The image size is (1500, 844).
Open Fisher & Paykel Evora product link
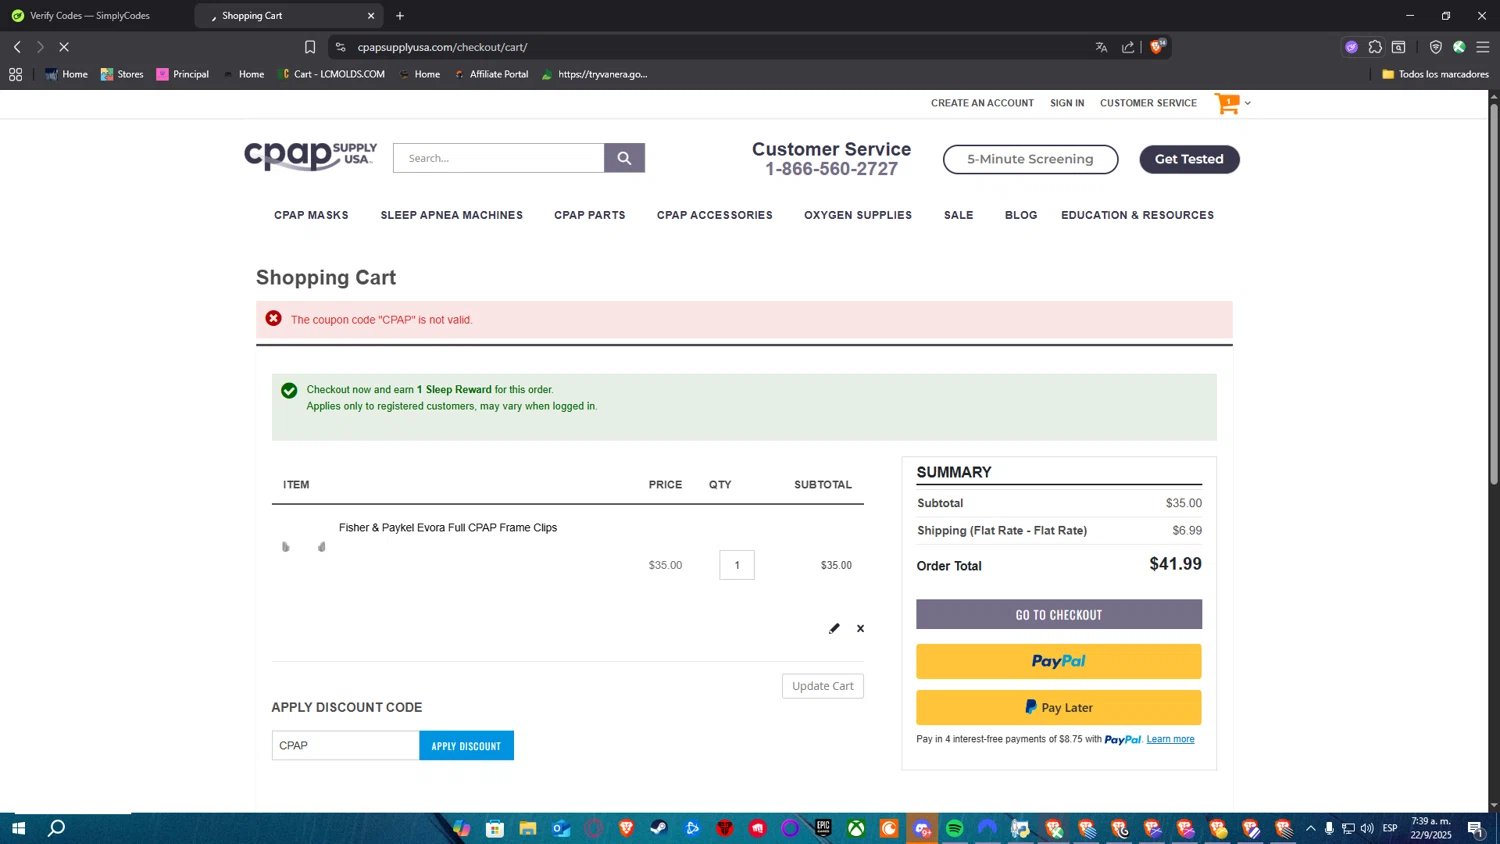(x=448, y=528)
